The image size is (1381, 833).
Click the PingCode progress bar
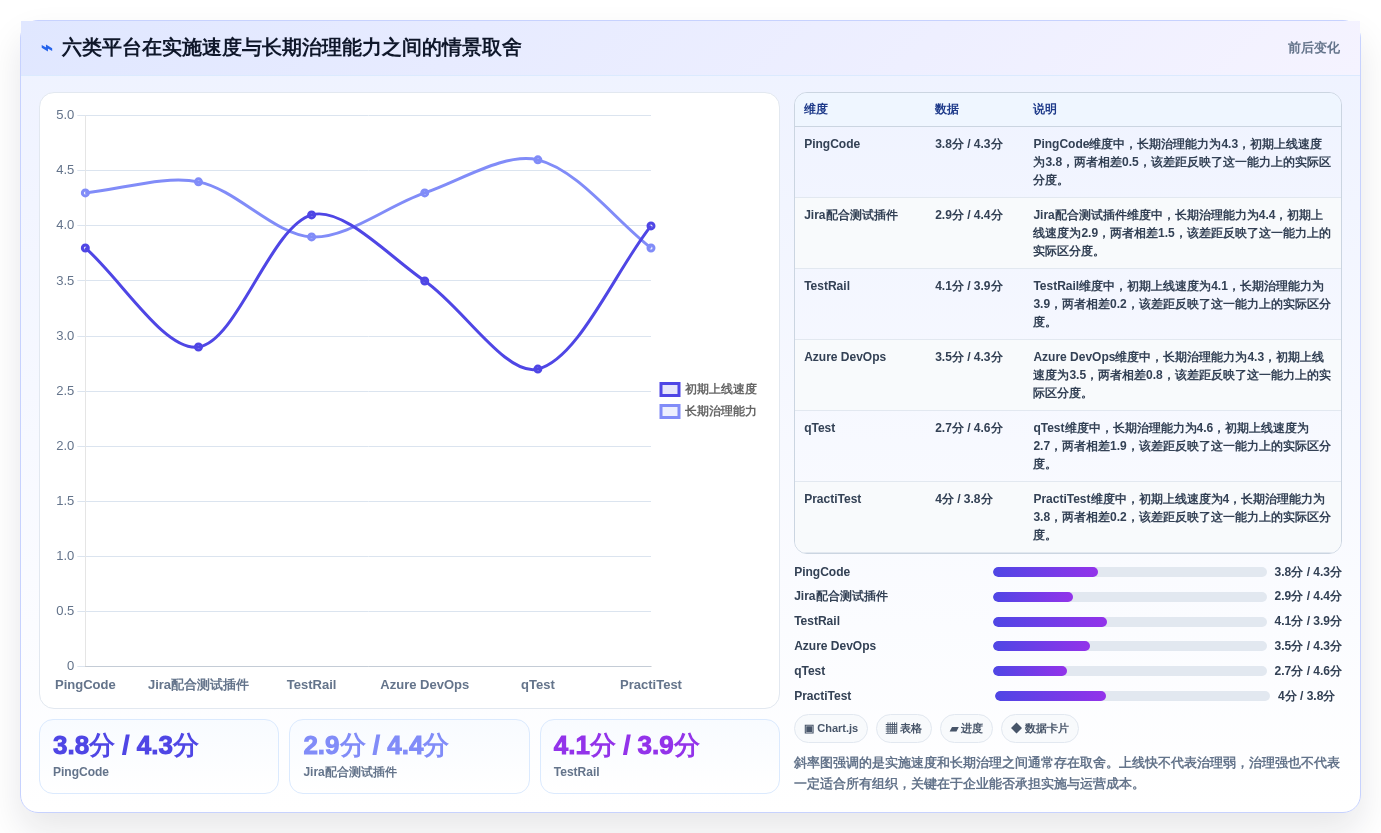pyautogui.click(x=1130, y=572)
